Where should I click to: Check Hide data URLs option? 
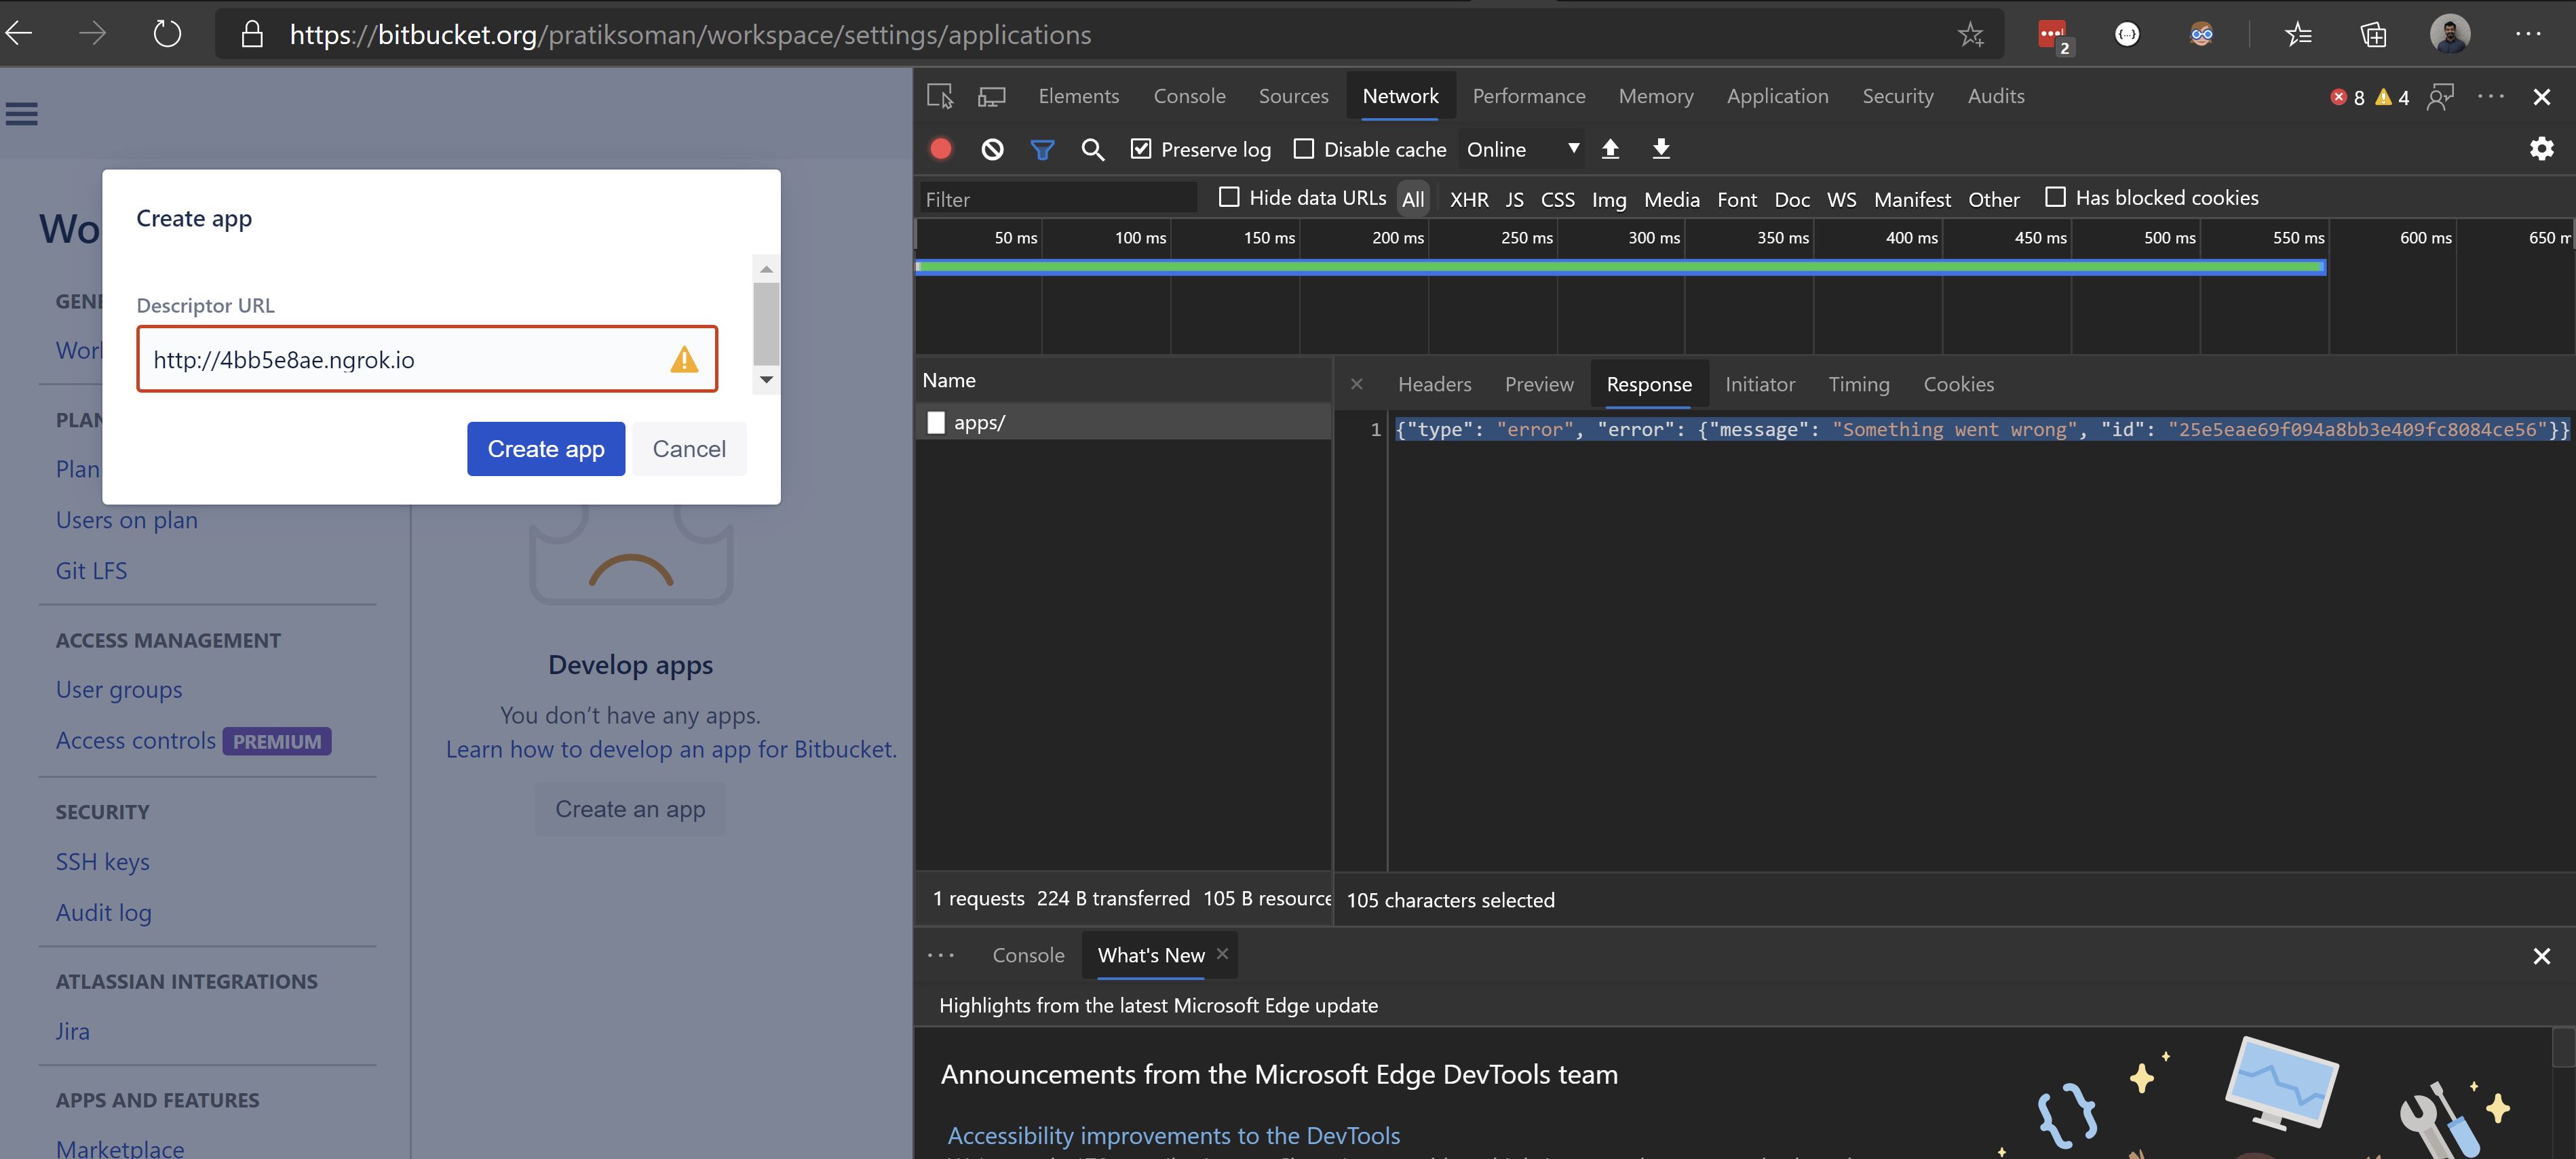click(1229, 197)
